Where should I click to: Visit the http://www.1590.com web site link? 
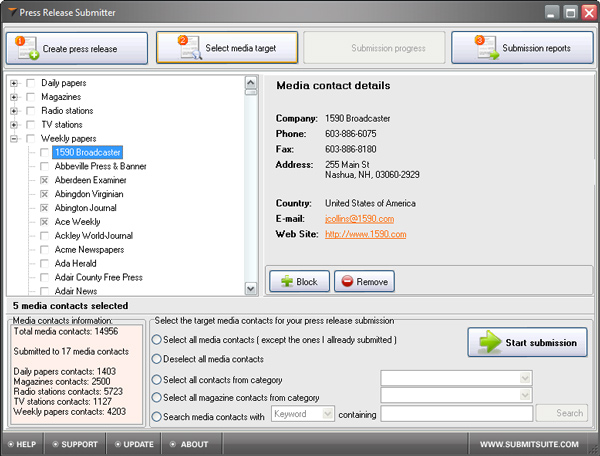(365, 234)
